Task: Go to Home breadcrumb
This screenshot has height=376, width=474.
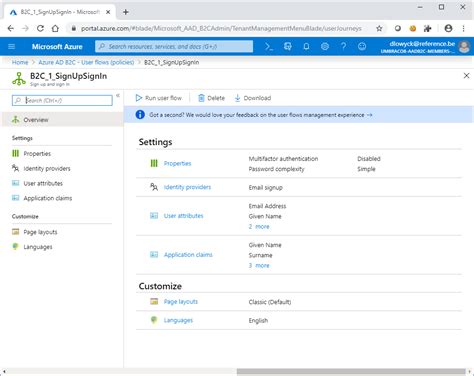Action: click(x=20, y=62)
